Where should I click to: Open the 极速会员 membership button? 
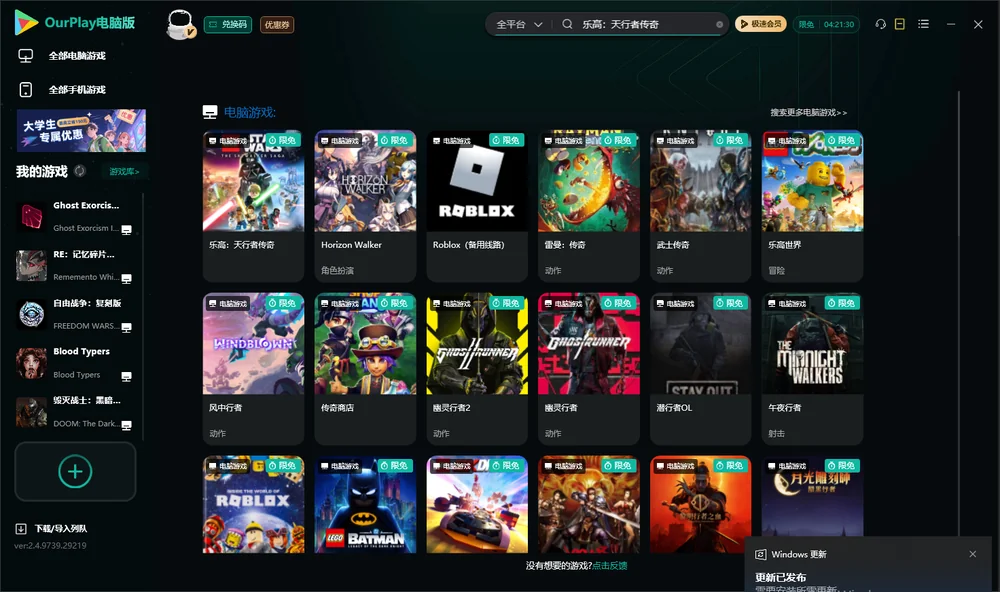[x=760, y=24]
